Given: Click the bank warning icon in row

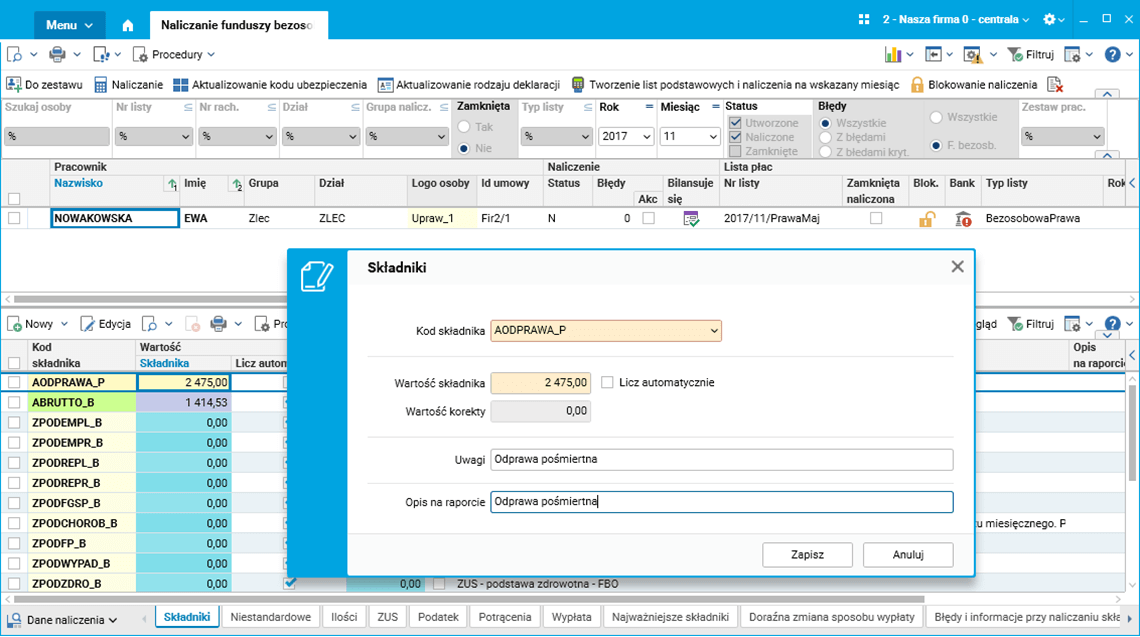Looking at the screenshot, I should coord(963,218).
